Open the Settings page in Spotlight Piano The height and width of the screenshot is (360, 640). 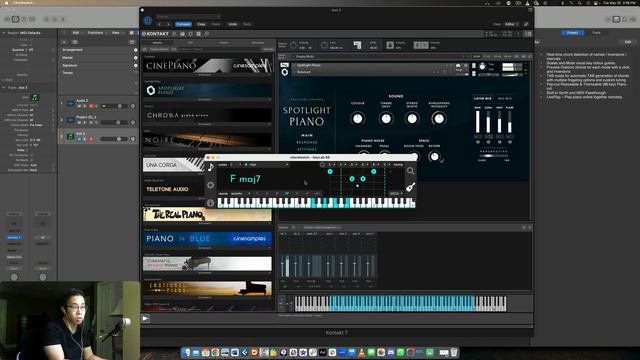coord(307,149)
